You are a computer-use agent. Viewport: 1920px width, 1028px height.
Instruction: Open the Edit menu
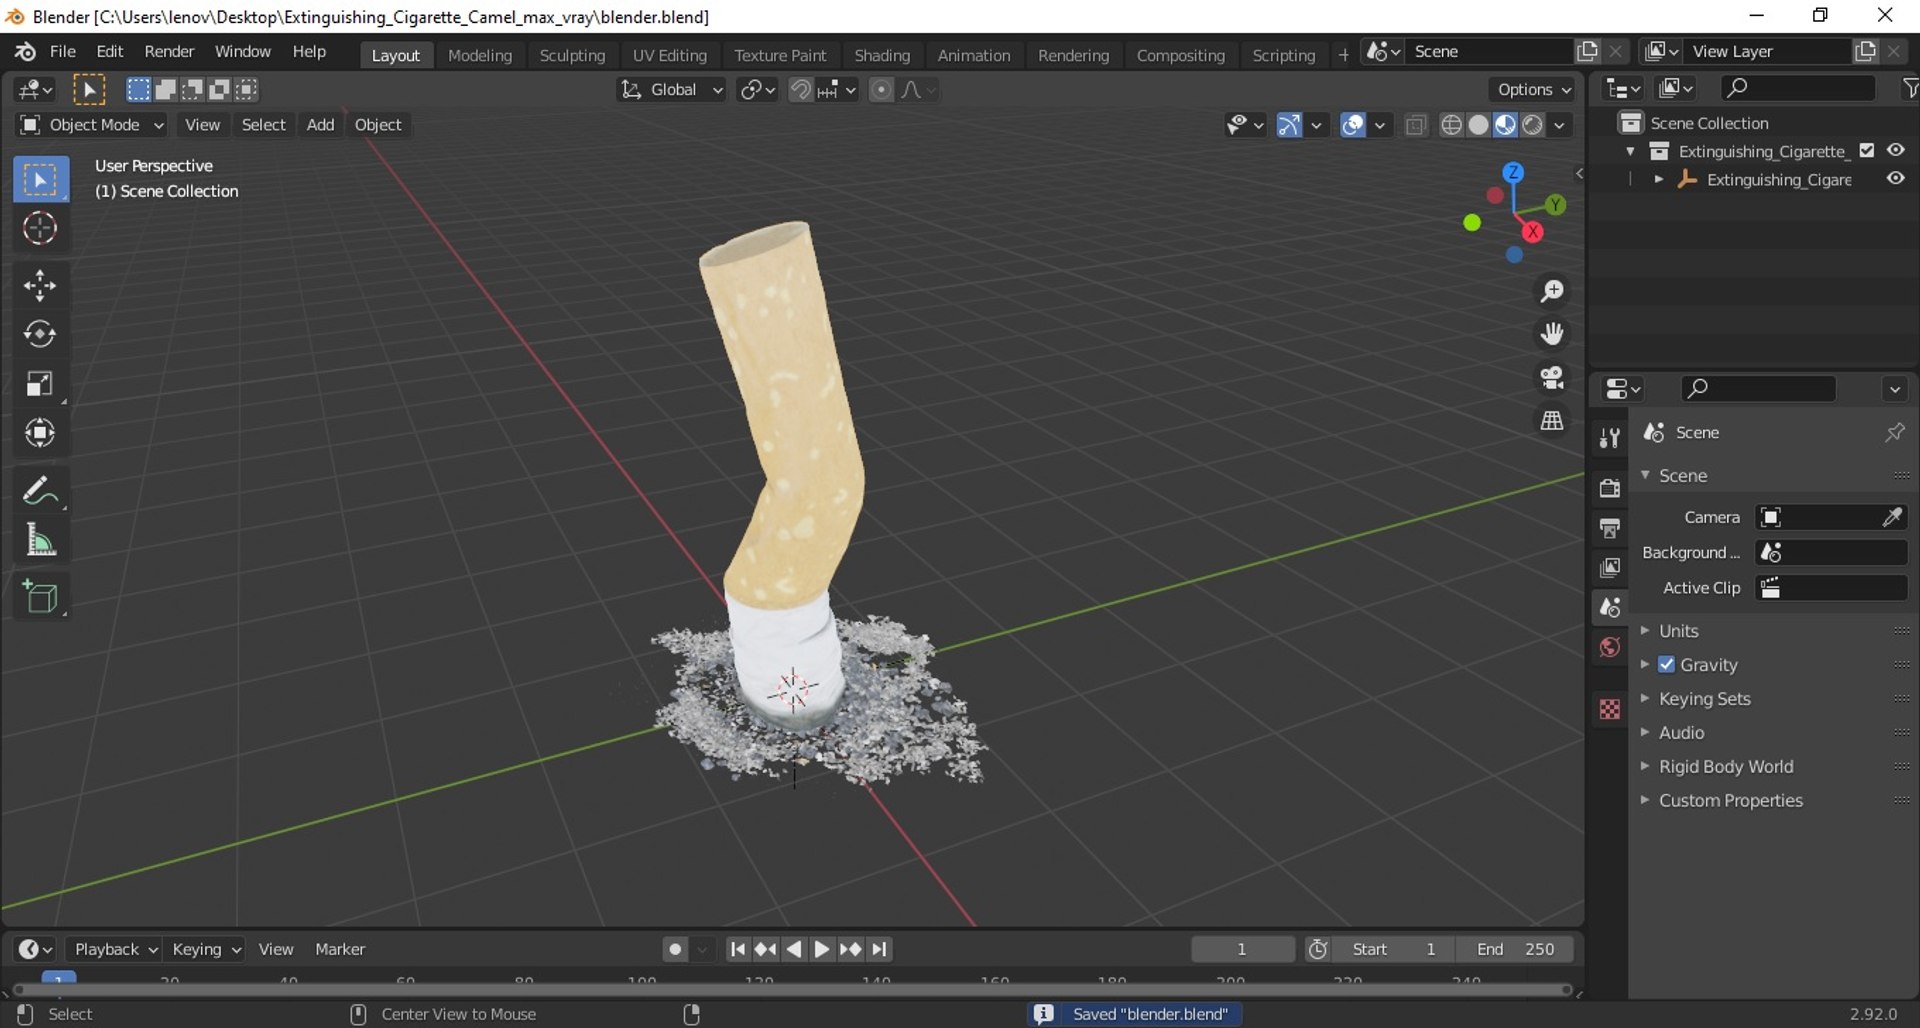pos(110,52)
